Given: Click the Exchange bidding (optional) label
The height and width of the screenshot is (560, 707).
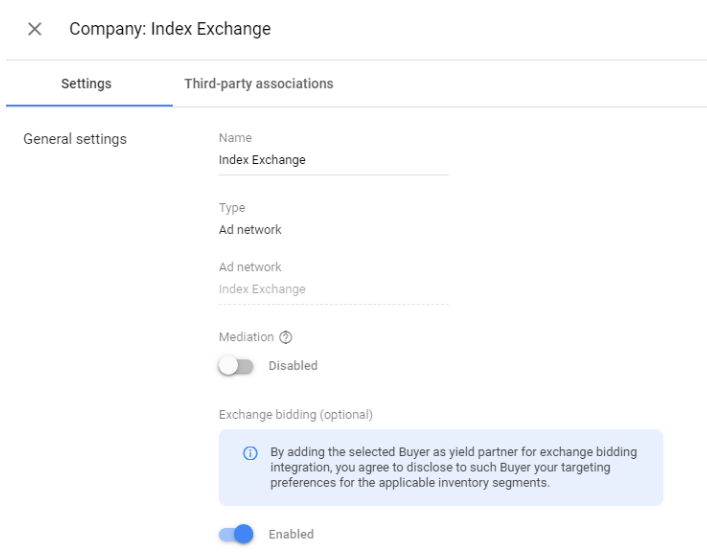Looking at the screenshot, I should tap(295, 414).
